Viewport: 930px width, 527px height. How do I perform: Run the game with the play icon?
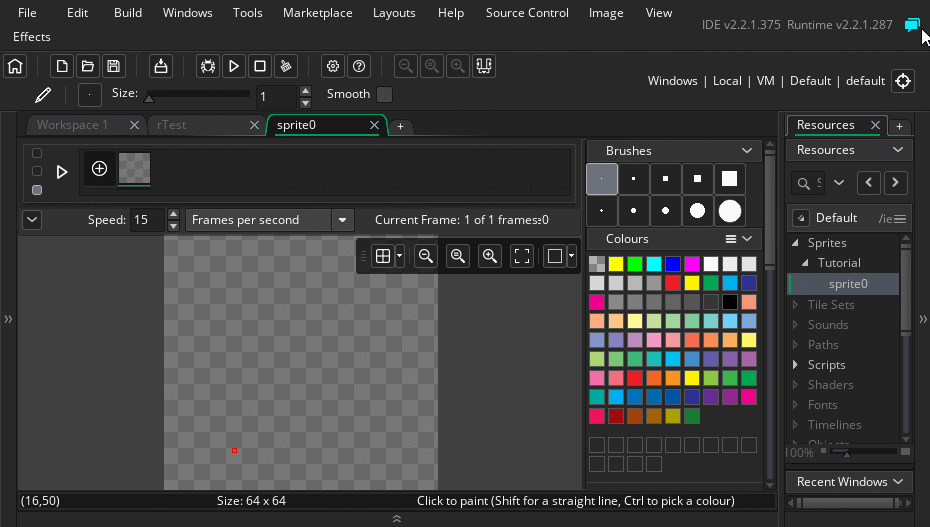[234, 66]
